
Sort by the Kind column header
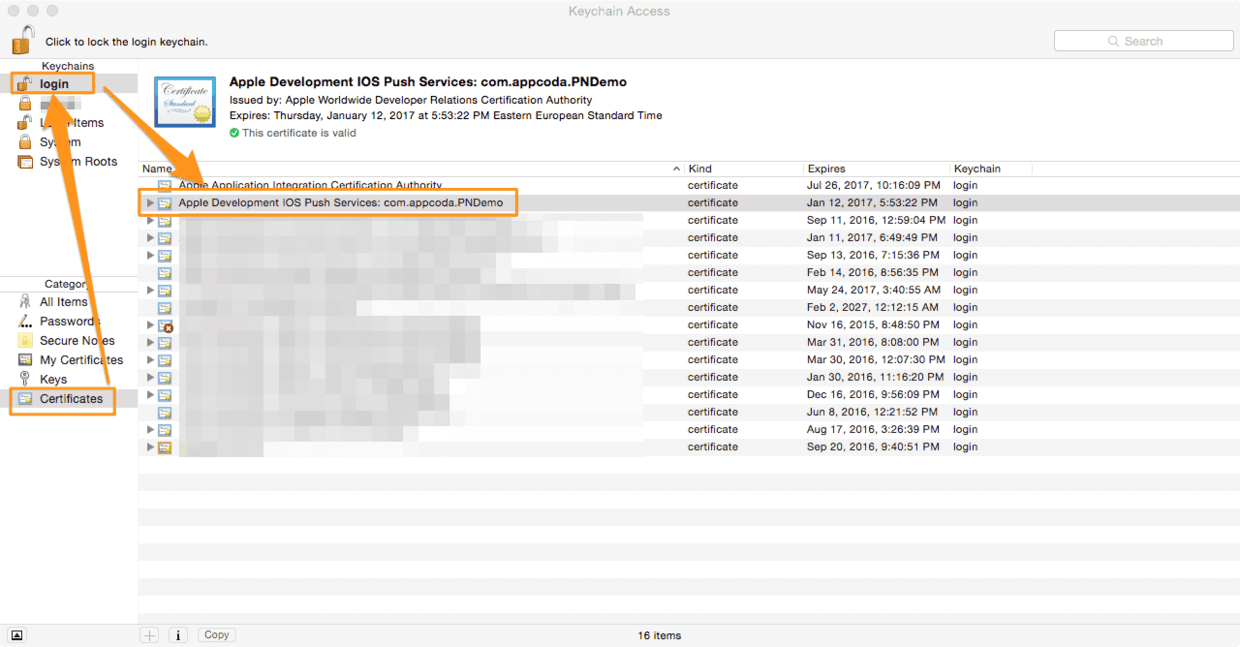pyautogui.click(x=744, y=169)
